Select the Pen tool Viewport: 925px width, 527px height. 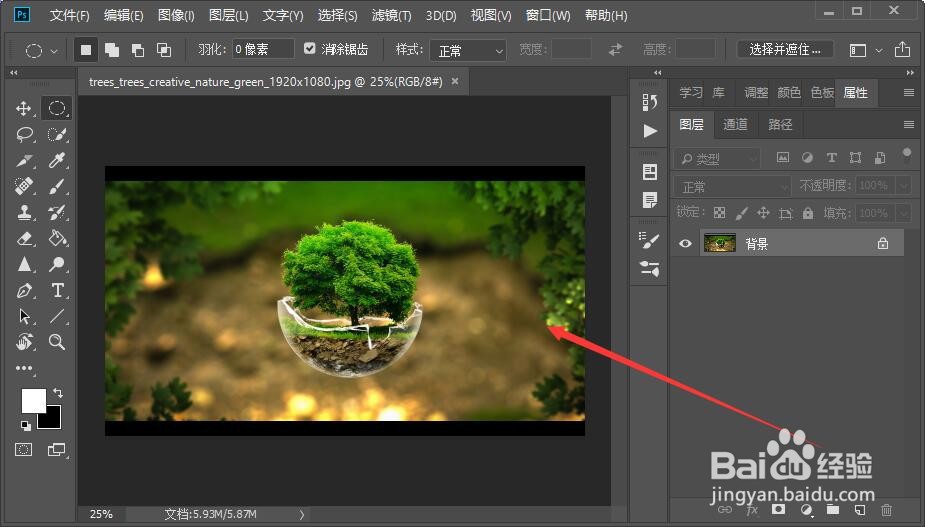24,290
